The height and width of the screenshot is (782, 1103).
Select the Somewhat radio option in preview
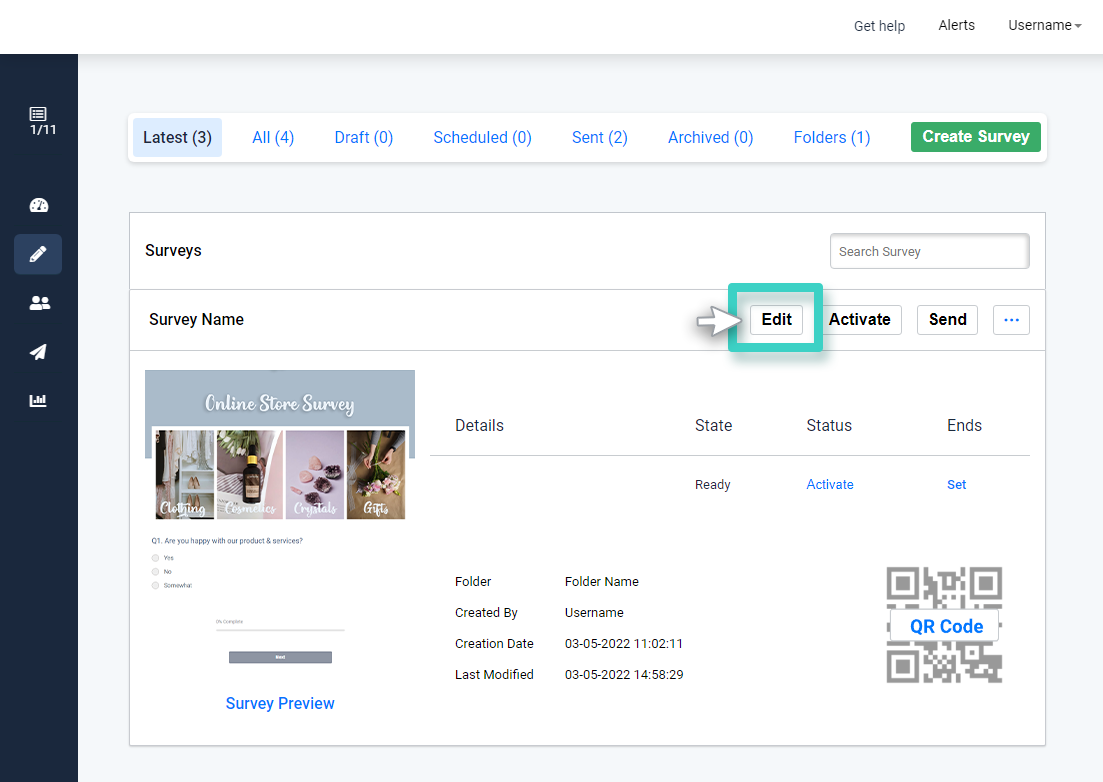(155, 585)
